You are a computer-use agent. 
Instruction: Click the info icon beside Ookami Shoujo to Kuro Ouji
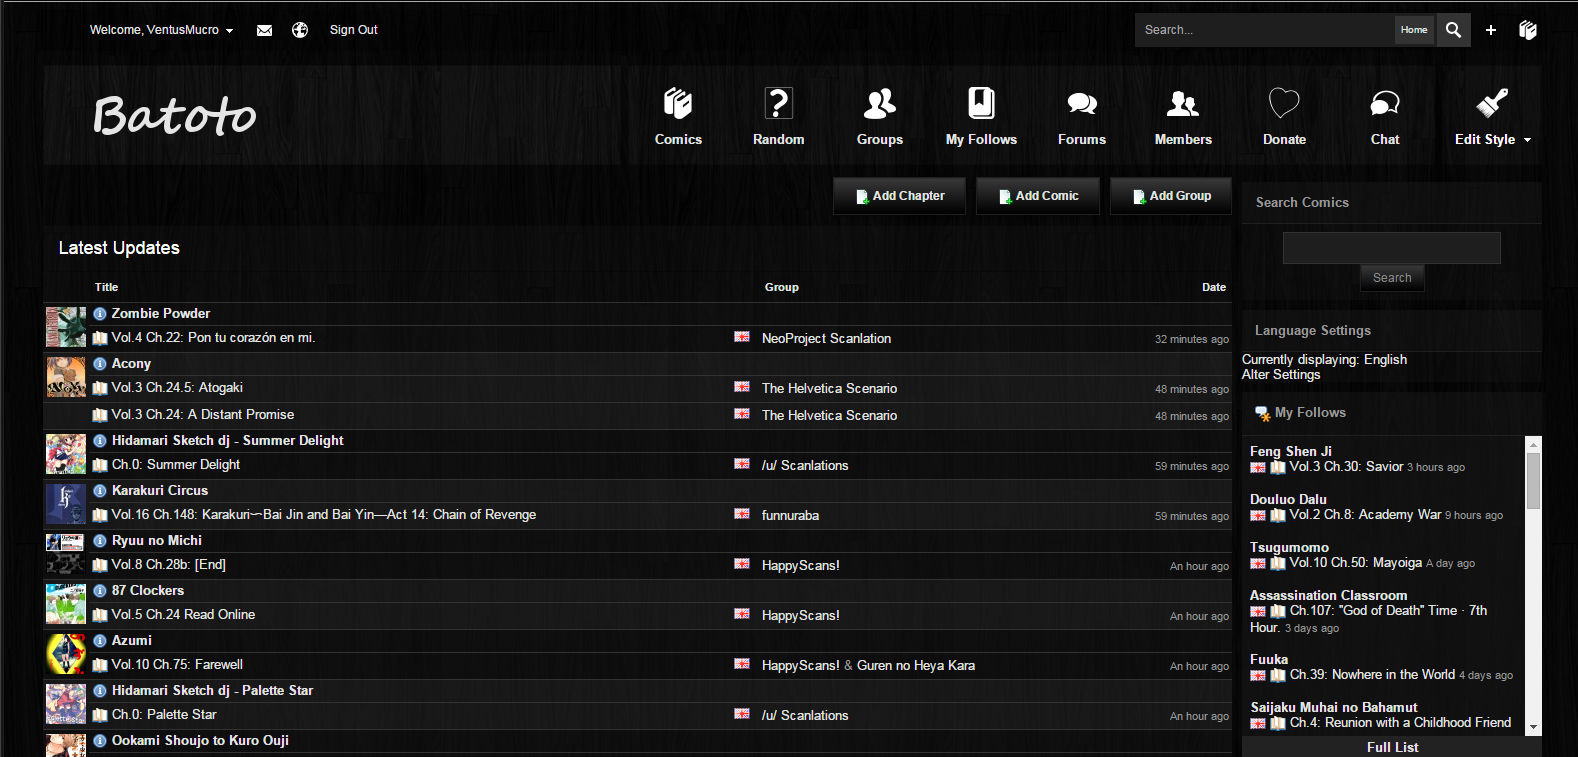(100, 741)
